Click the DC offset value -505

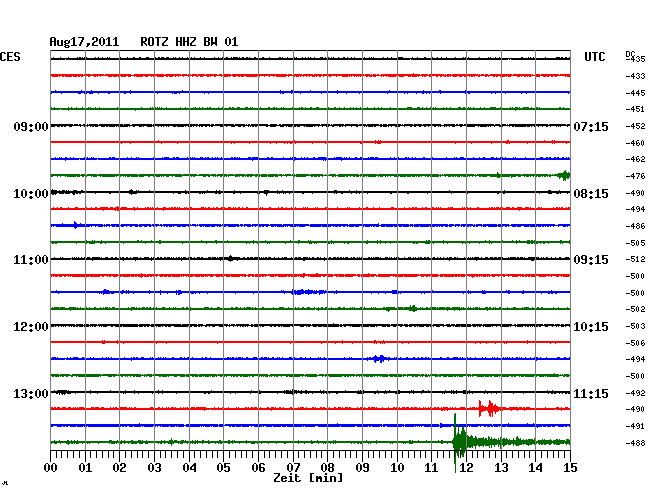point(635,243)
